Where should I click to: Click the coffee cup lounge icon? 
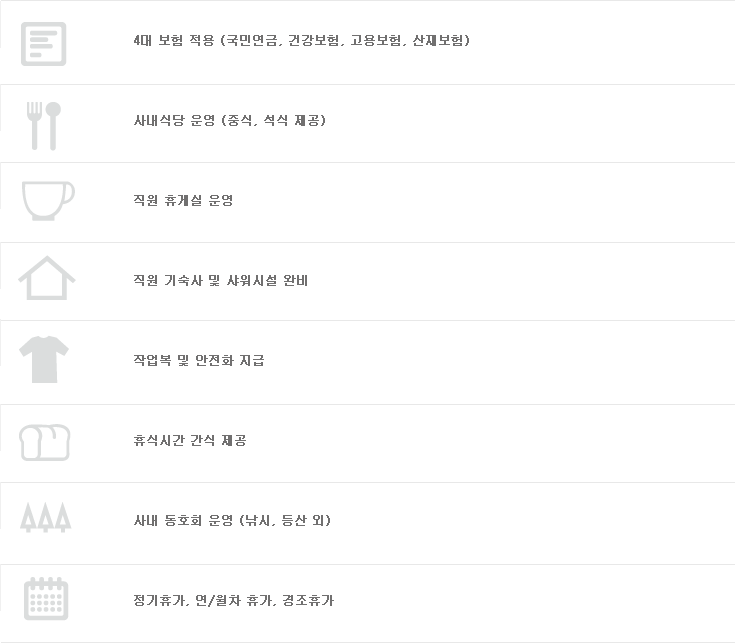[x=48, y=201]
